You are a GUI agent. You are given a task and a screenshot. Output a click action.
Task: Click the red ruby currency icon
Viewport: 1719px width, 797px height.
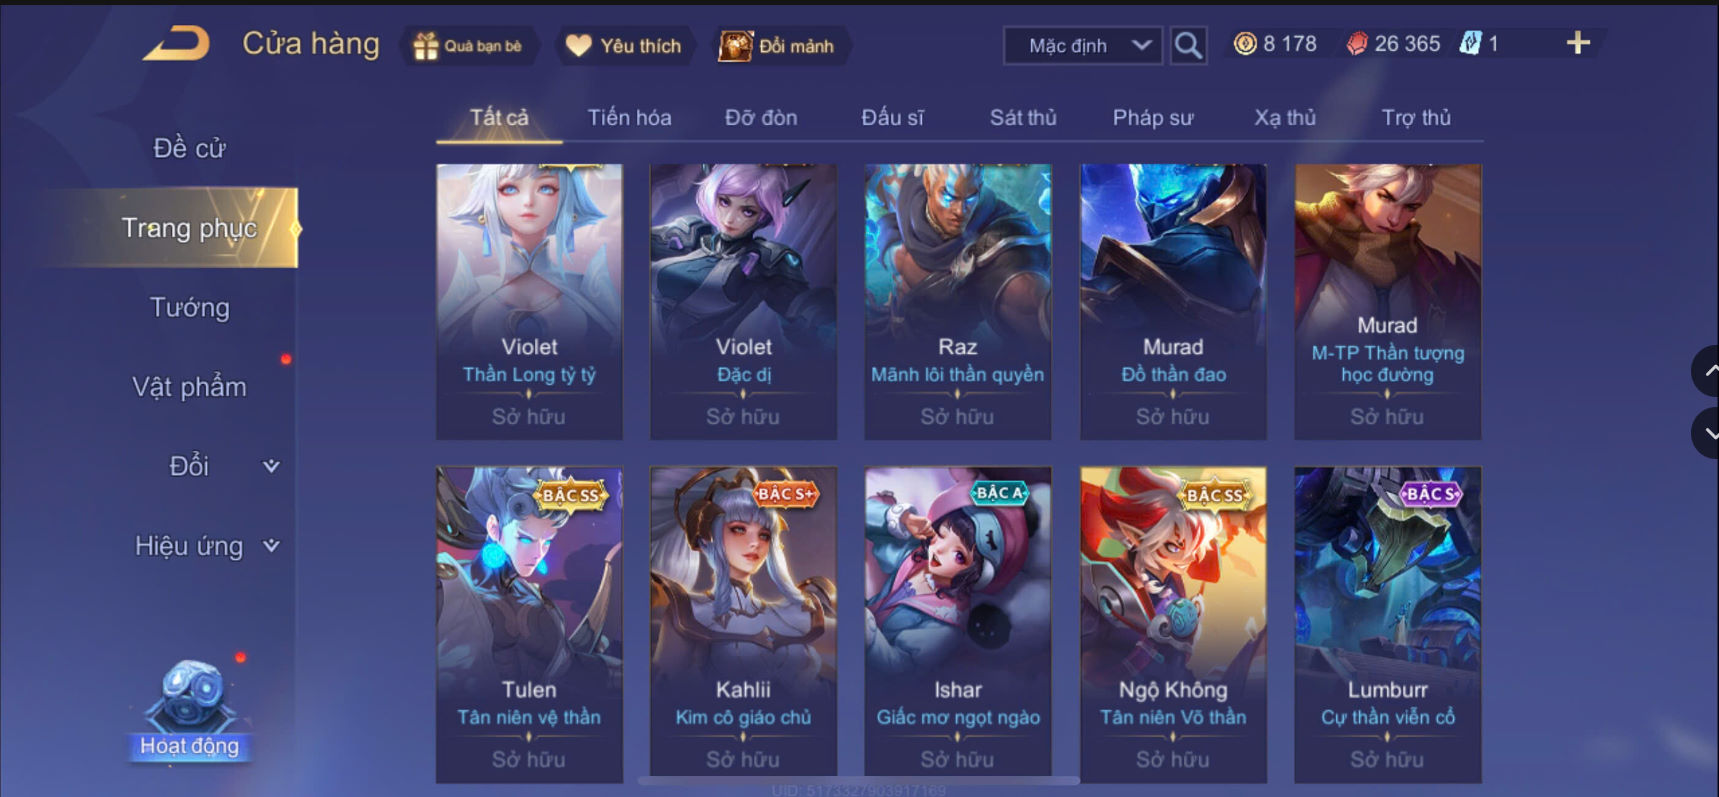(1357, 44)
